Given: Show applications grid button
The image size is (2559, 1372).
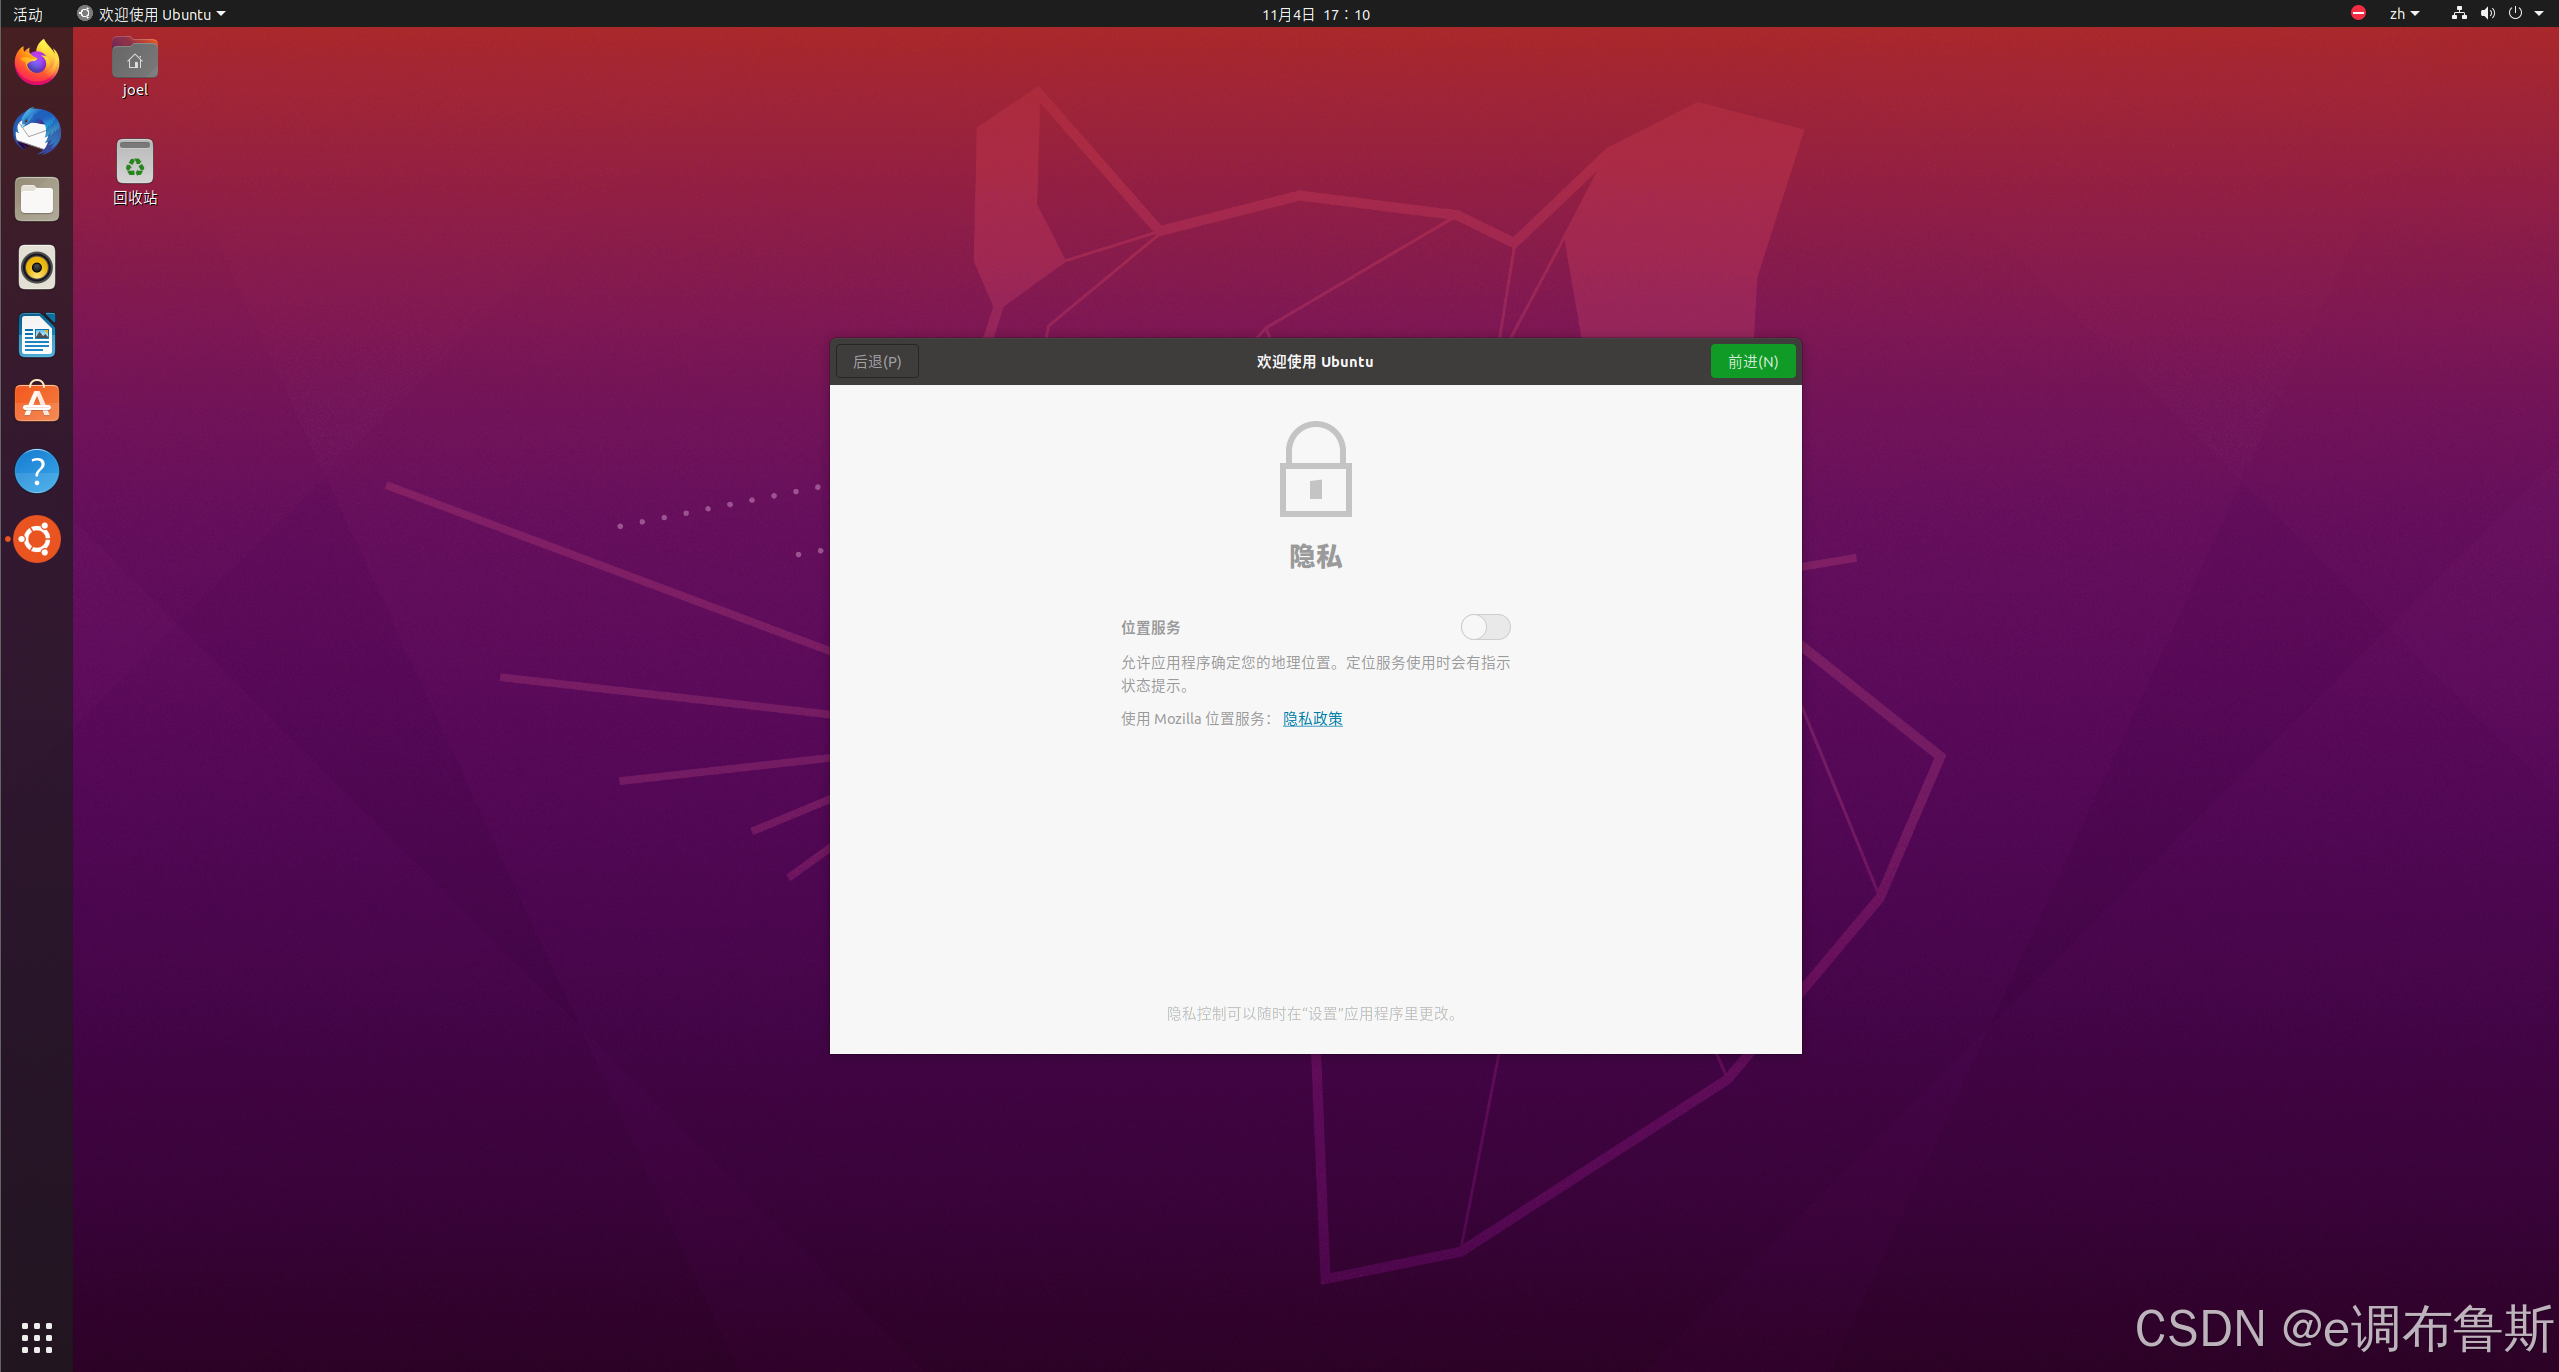Looking at the screenshot, I should 37,1337.
